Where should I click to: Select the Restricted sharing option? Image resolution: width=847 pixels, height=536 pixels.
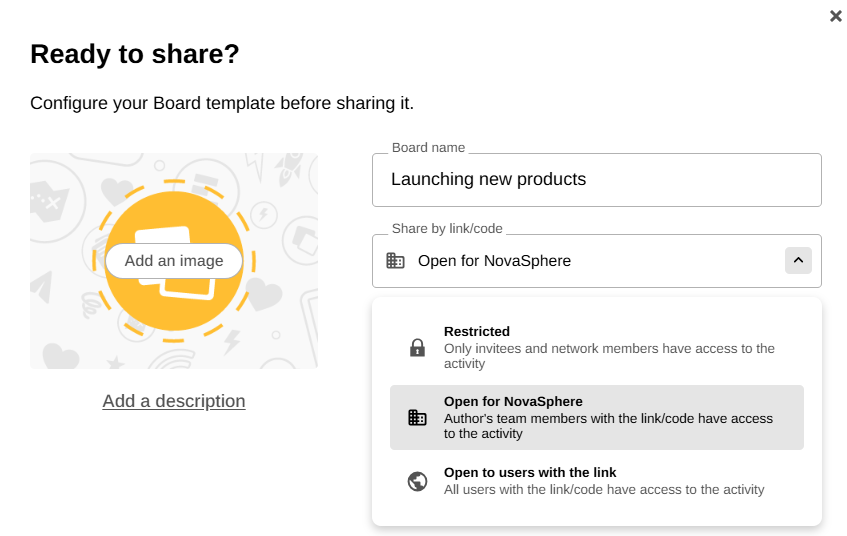[x=477, y=331]
